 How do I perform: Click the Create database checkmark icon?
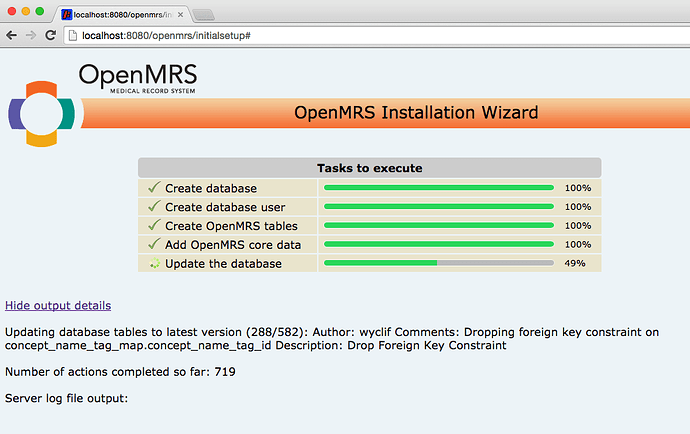[x=154, y=188]
